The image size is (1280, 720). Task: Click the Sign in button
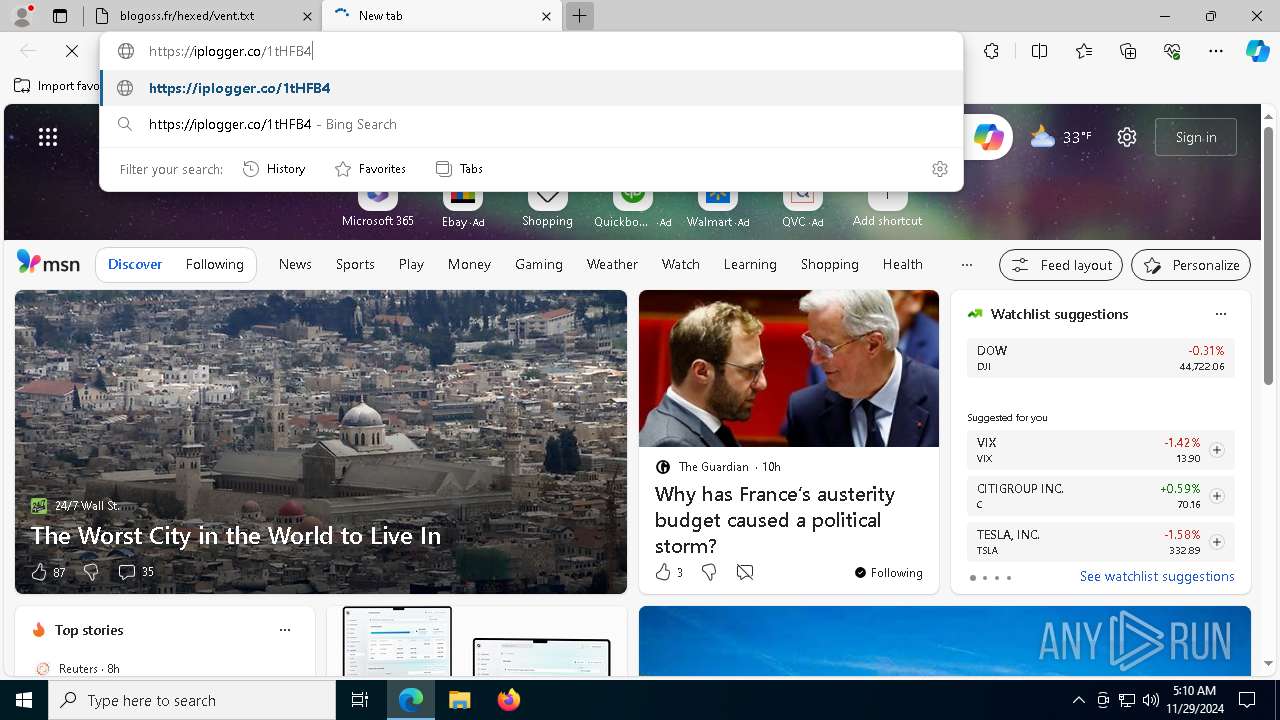click(x=1196, y=137)
